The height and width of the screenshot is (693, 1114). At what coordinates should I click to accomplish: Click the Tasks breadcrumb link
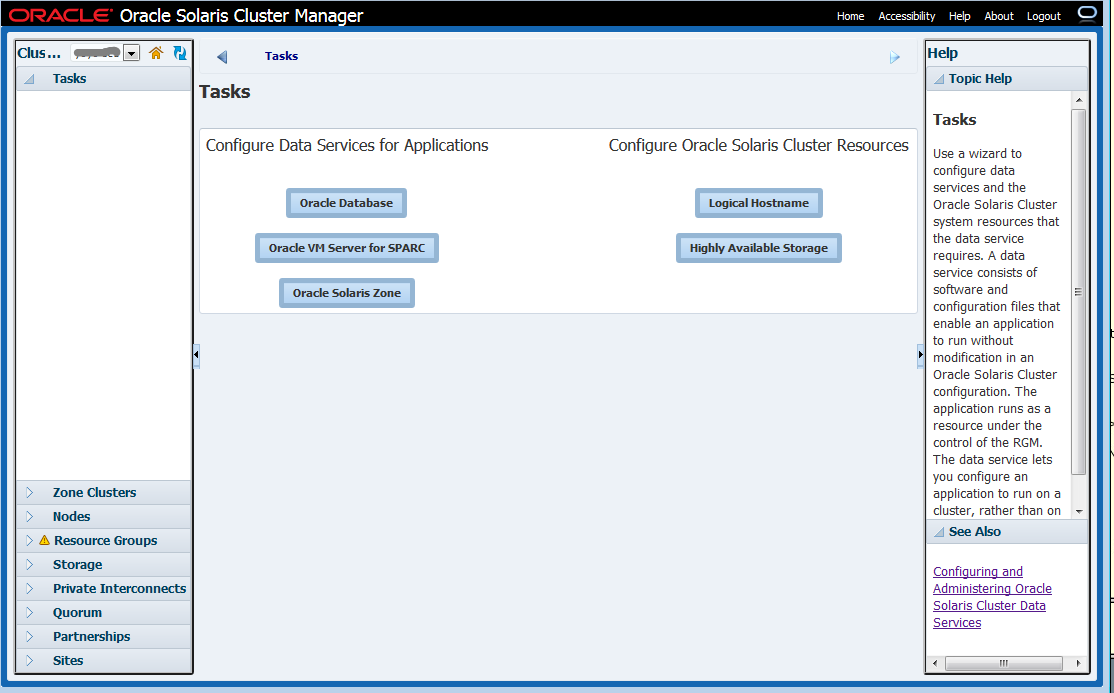point(281,56)
